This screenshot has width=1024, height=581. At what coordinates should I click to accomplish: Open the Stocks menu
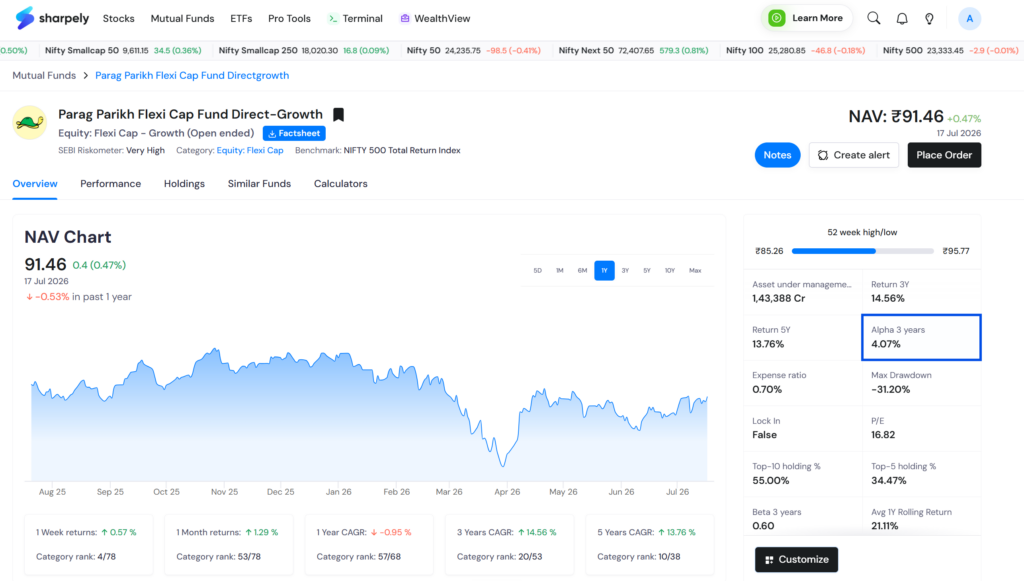click(118, 18)
